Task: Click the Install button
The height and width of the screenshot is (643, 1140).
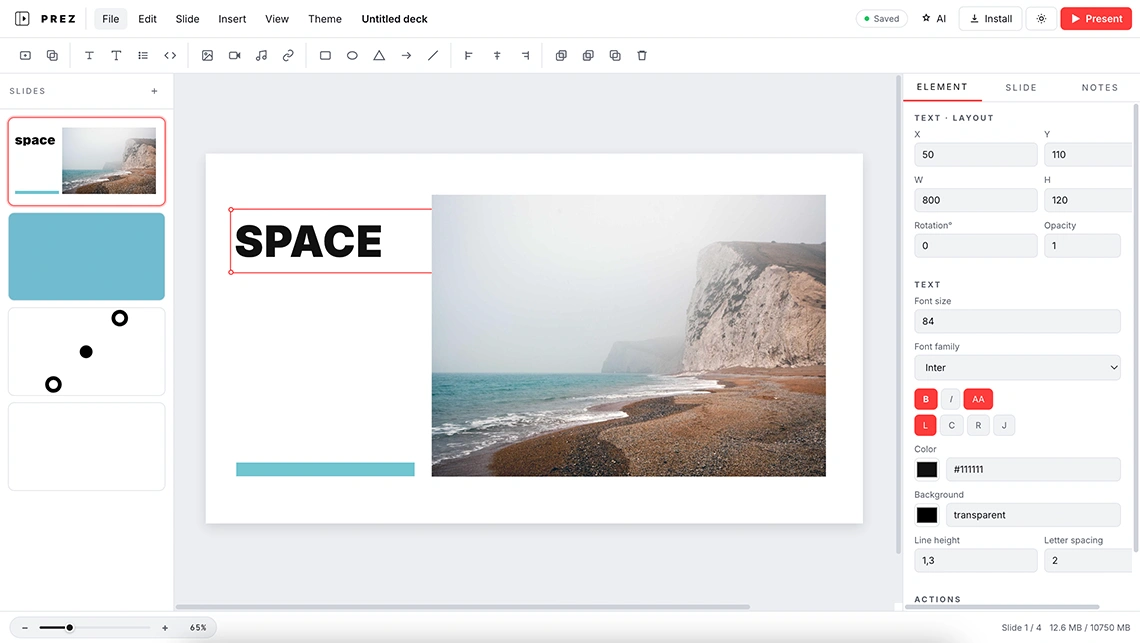Action: (990, 19)
